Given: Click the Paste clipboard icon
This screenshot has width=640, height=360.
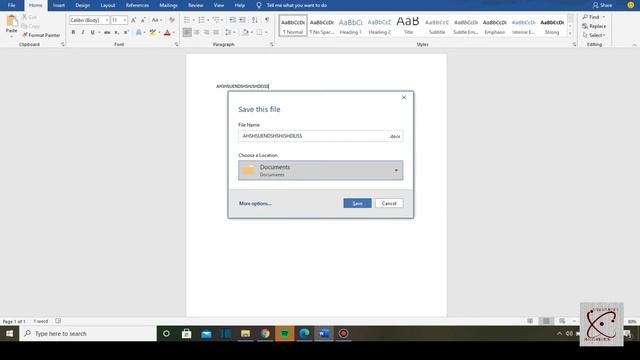Looking at the screenshot, I should [11, 21].
